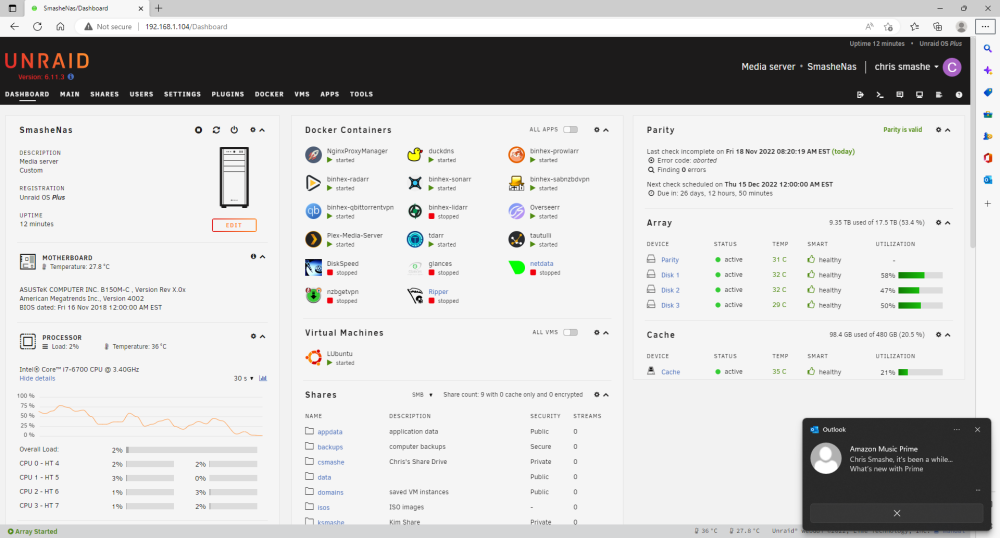The image size is (1000, 538).
Task: Collapse the Processor section
Action: pos(262,337)
